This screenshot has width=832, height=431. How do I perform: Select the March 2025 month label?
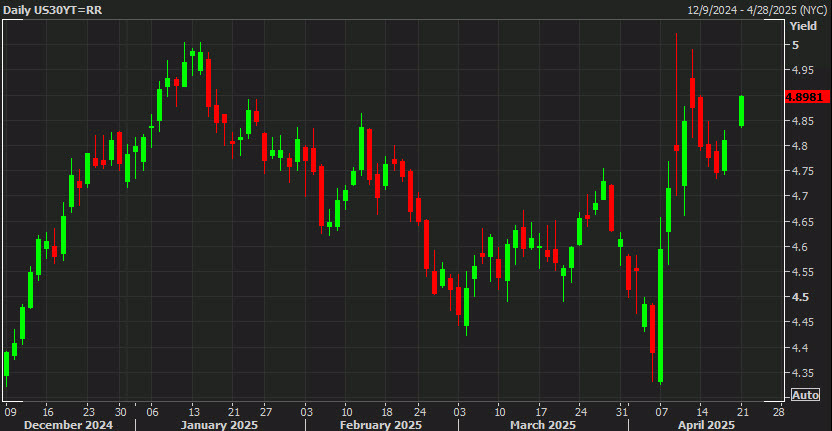(542, 425)
